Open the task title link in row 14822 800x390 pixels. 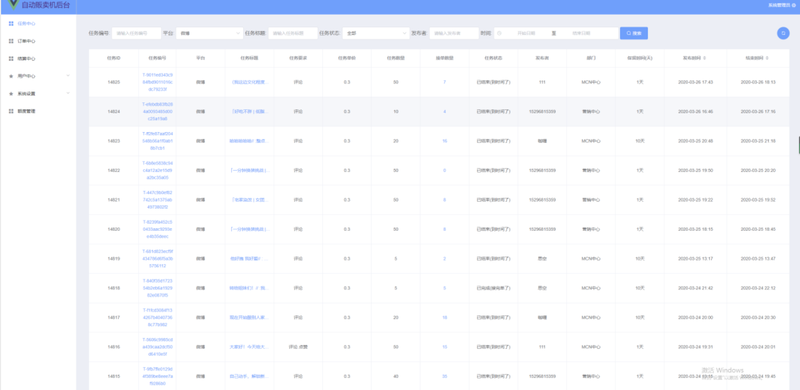(x=249, y=170)
